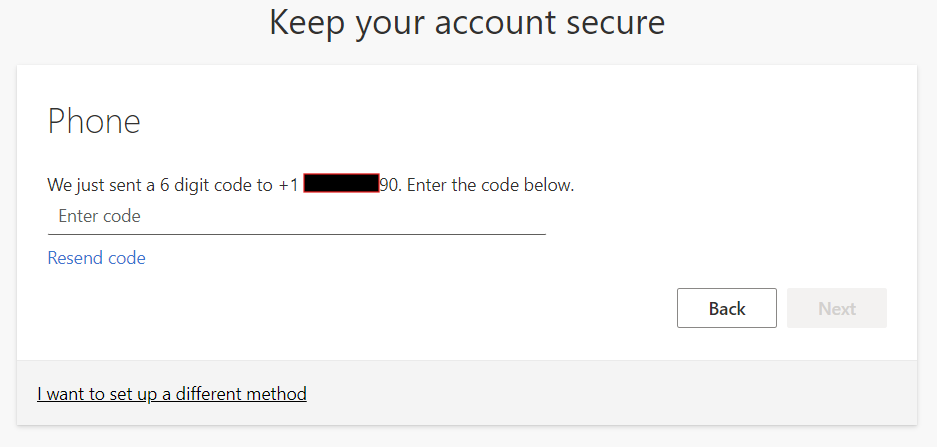The width and height of the screenshot is (937, 447).
Task: Click the trailing 90 phone digits
Action: tap(389, 185)
